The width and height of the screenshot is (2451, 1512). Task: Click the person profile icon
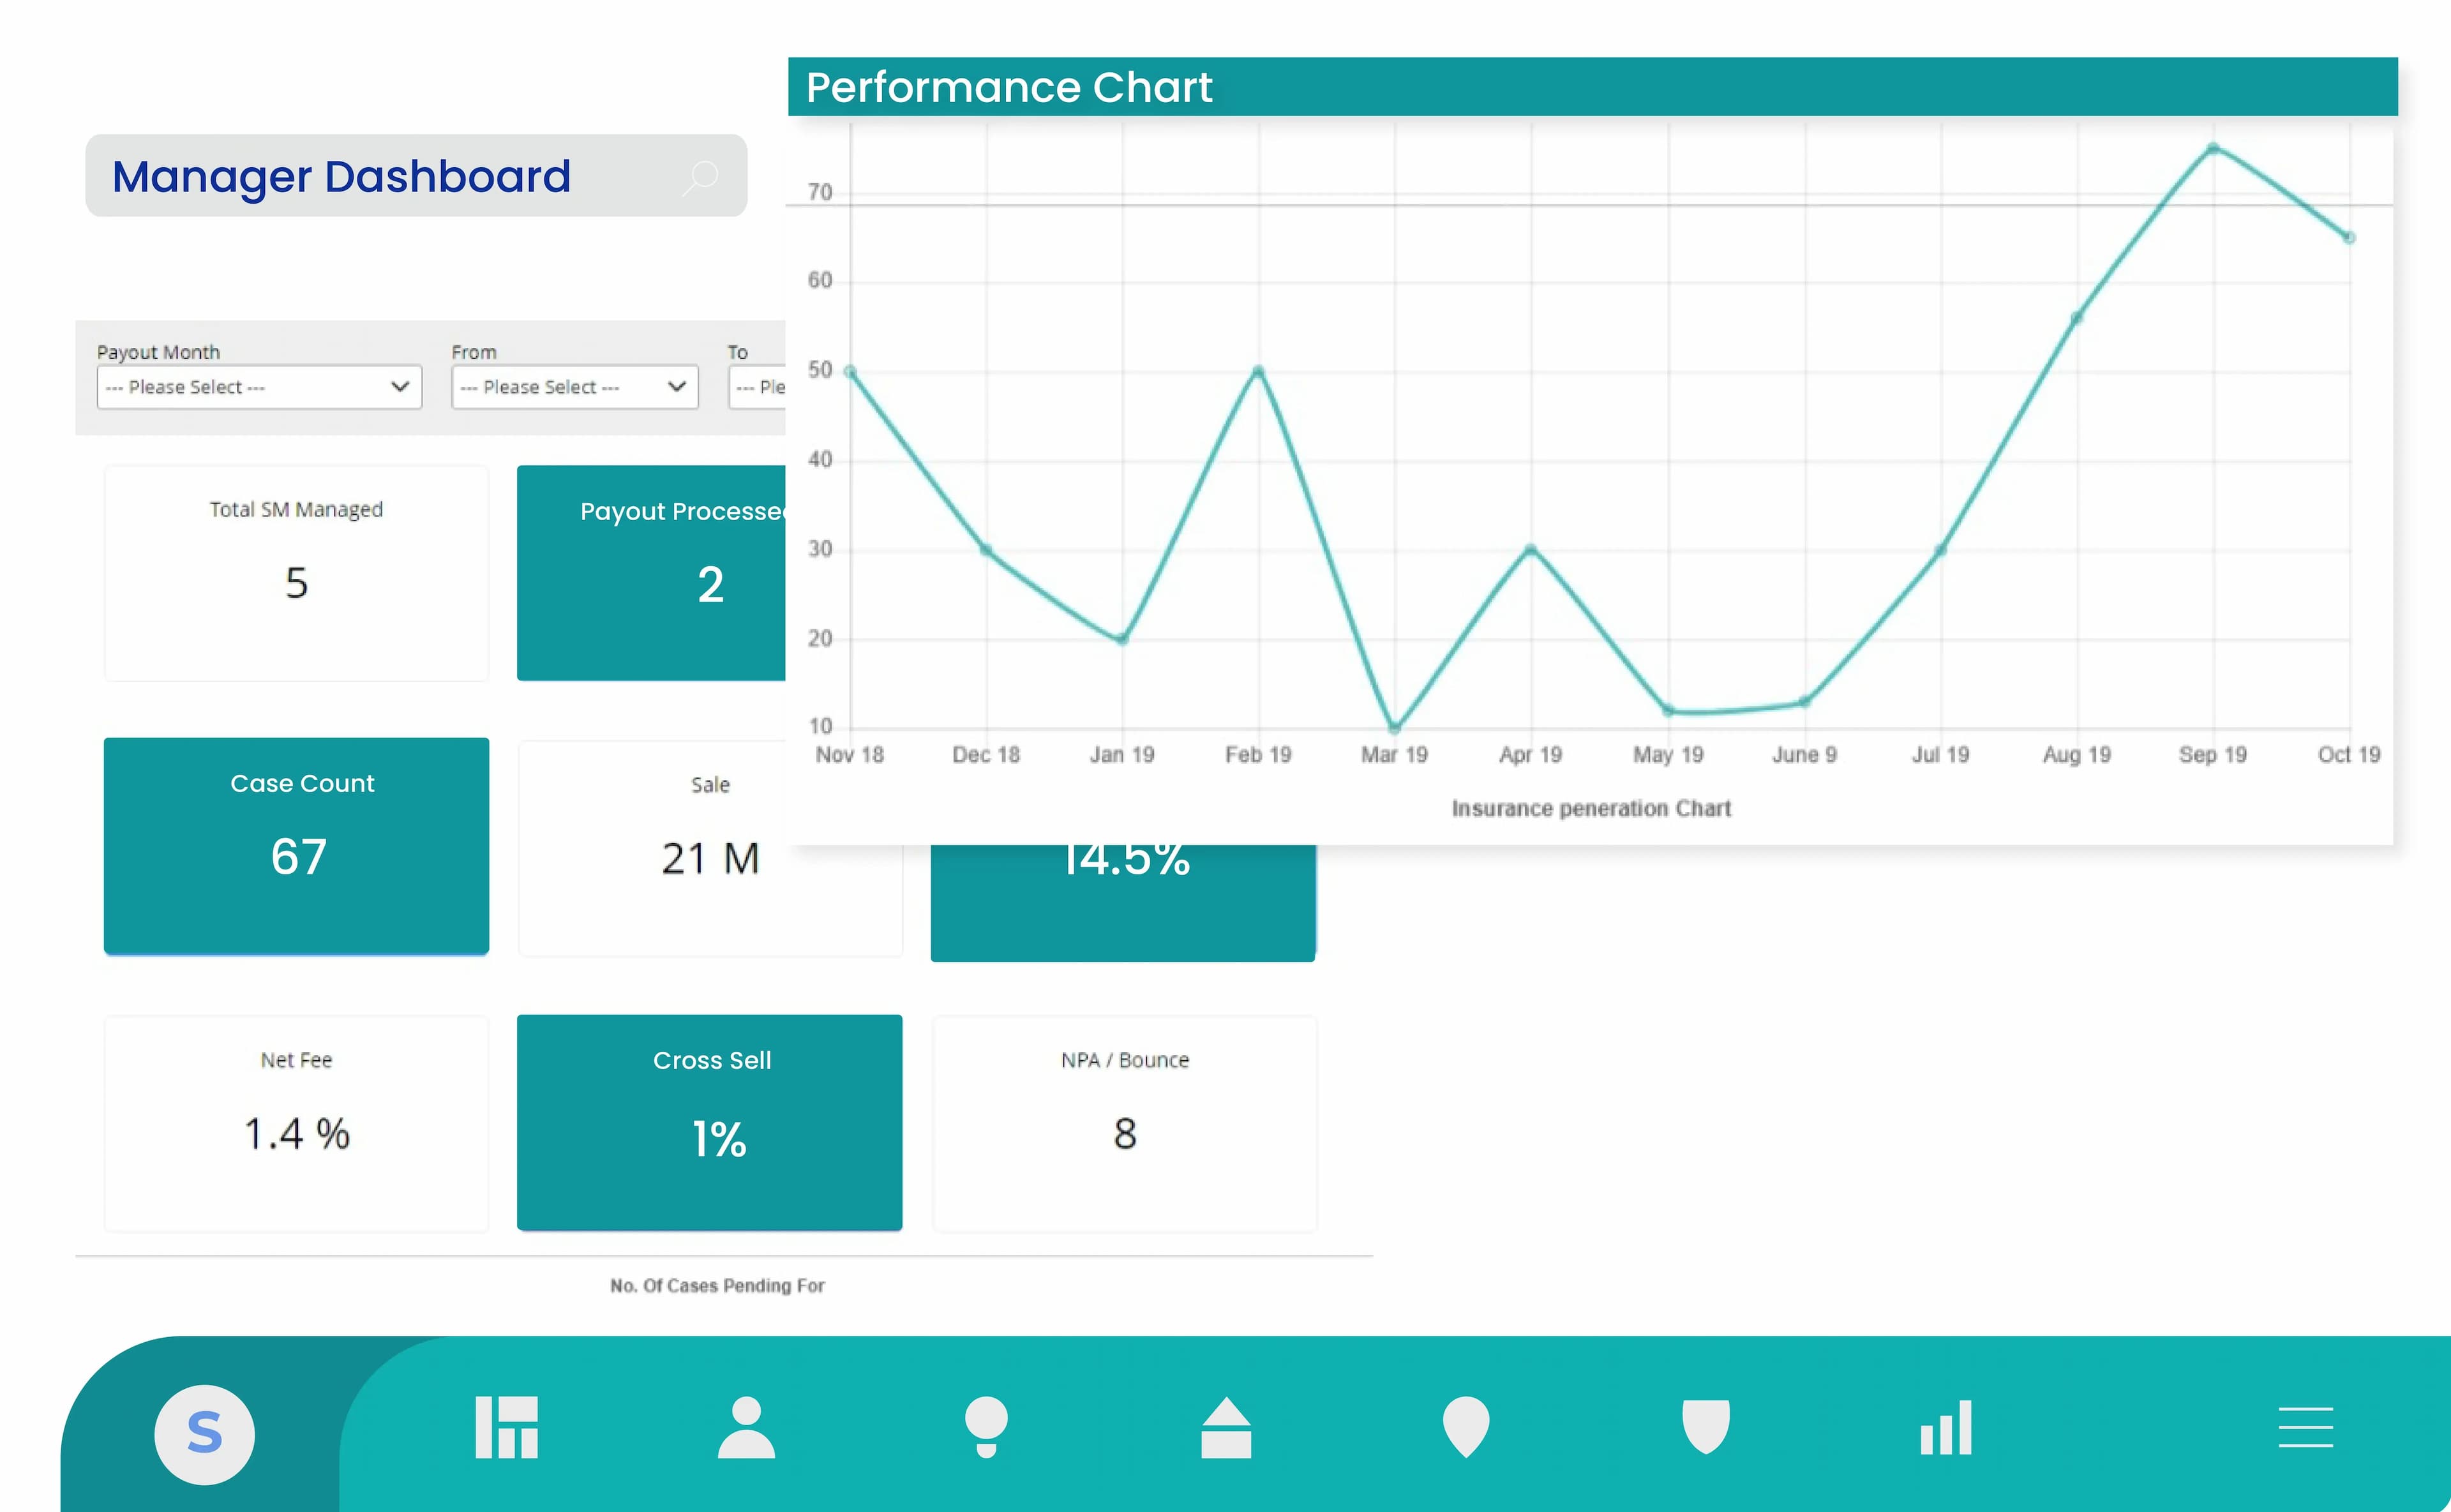click(746, 1427)
